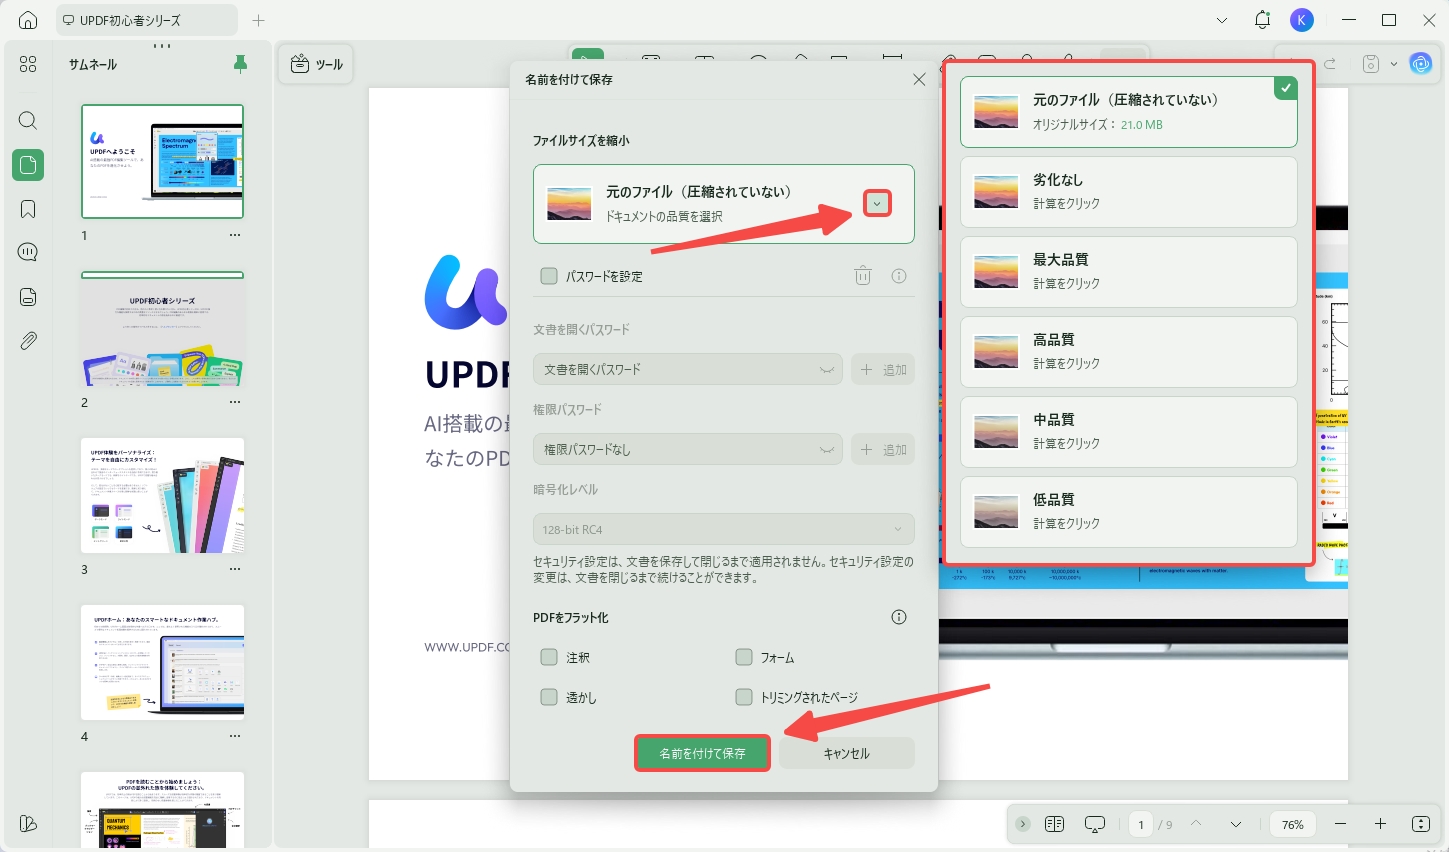Select the green page thumbnails panel icon
Screen dimensions: 1449x852
[28, 165]
